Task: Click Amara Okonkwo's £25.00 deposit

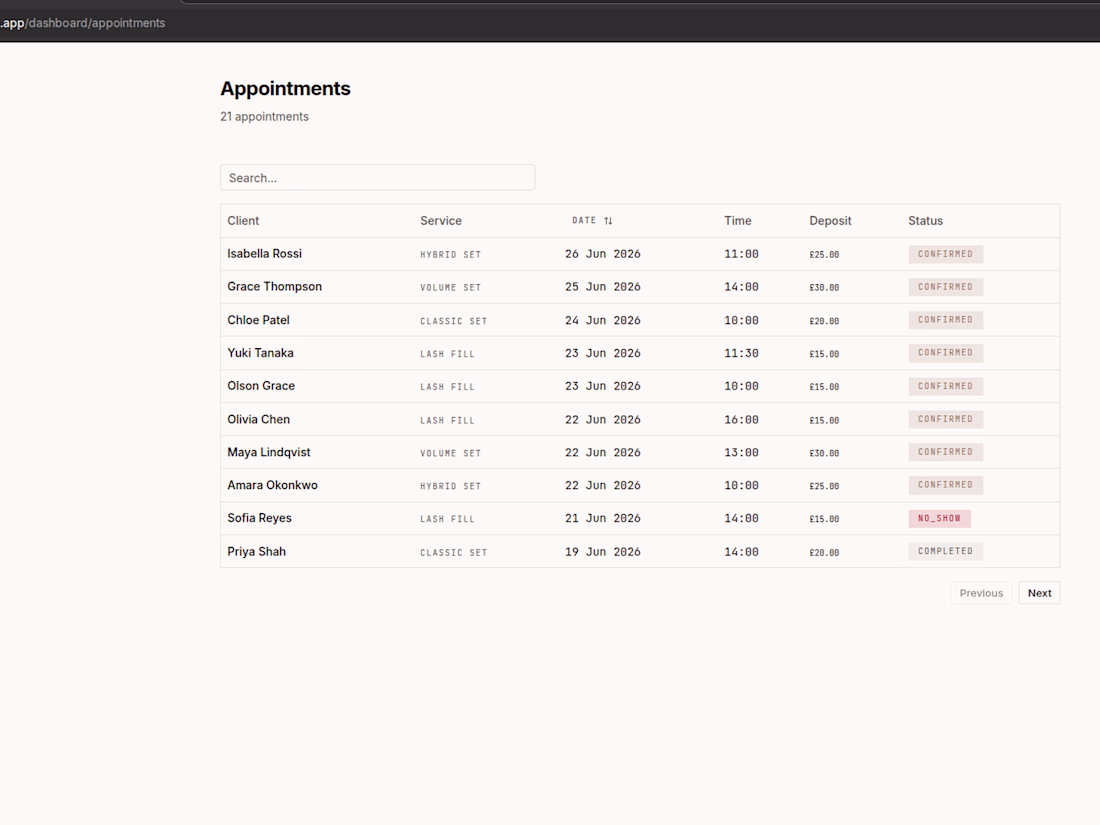Action: coord(824,485)
